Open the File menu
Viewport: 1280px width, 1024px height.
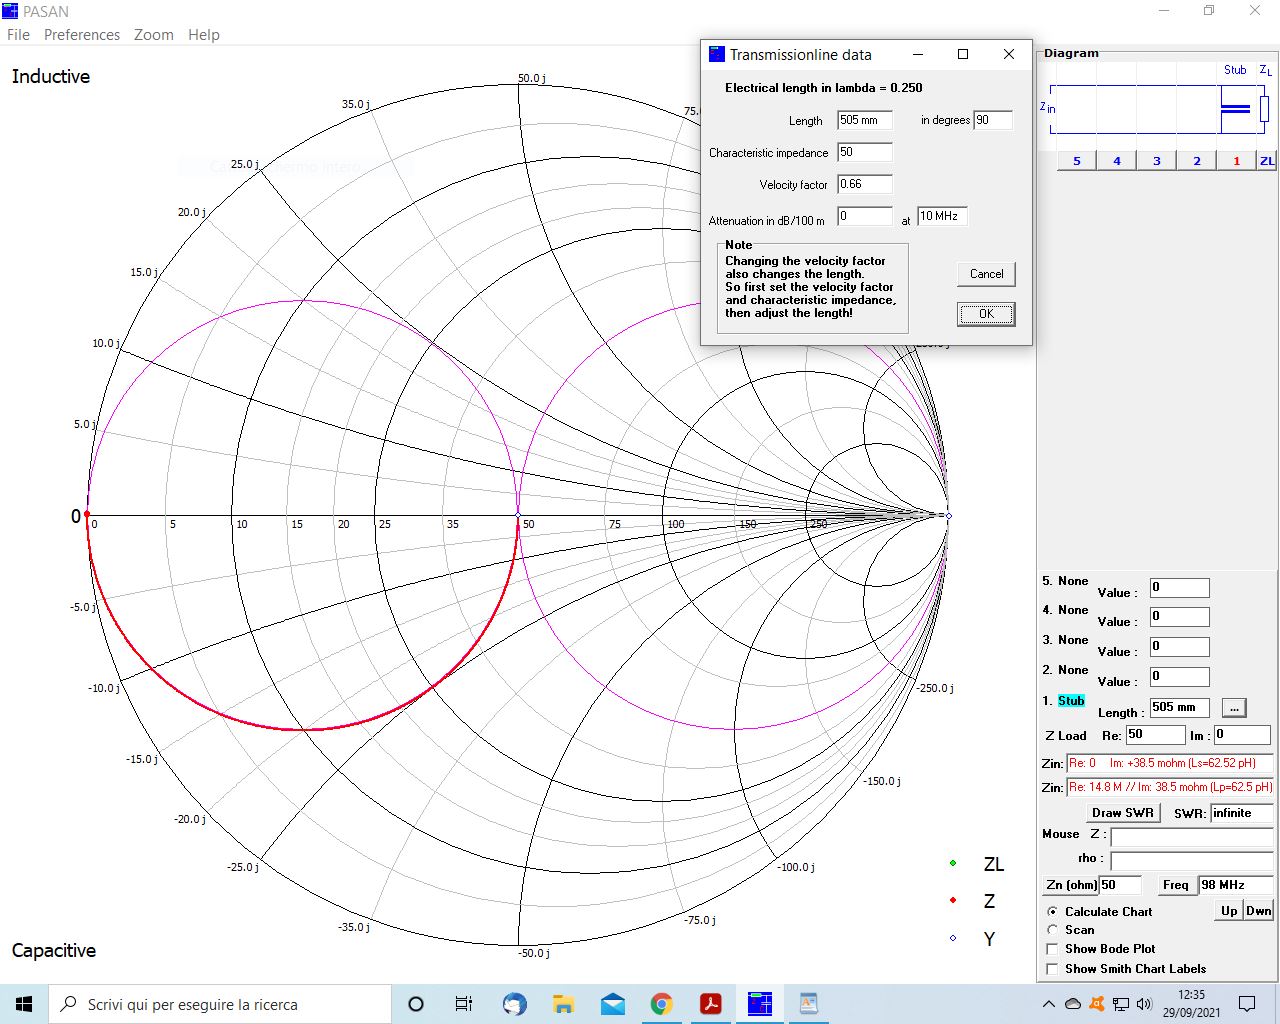18,34
